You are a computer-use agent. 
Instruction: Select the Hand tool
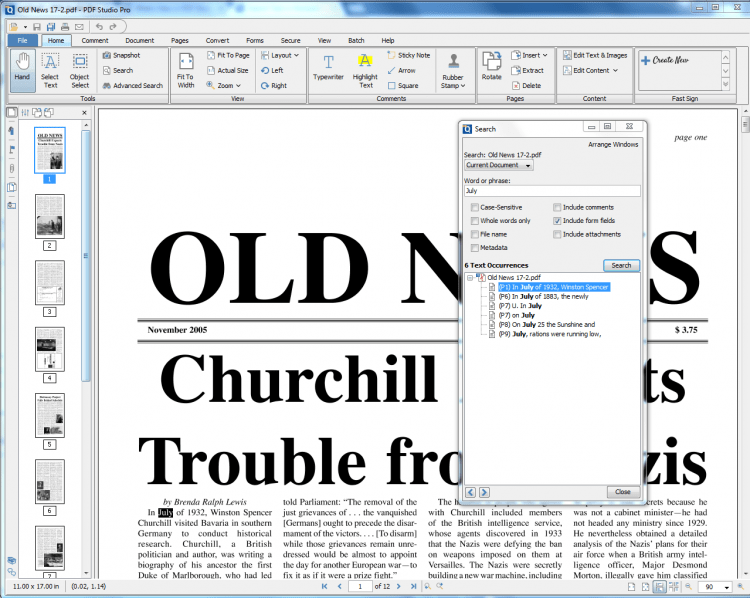[x=22, y=68]
